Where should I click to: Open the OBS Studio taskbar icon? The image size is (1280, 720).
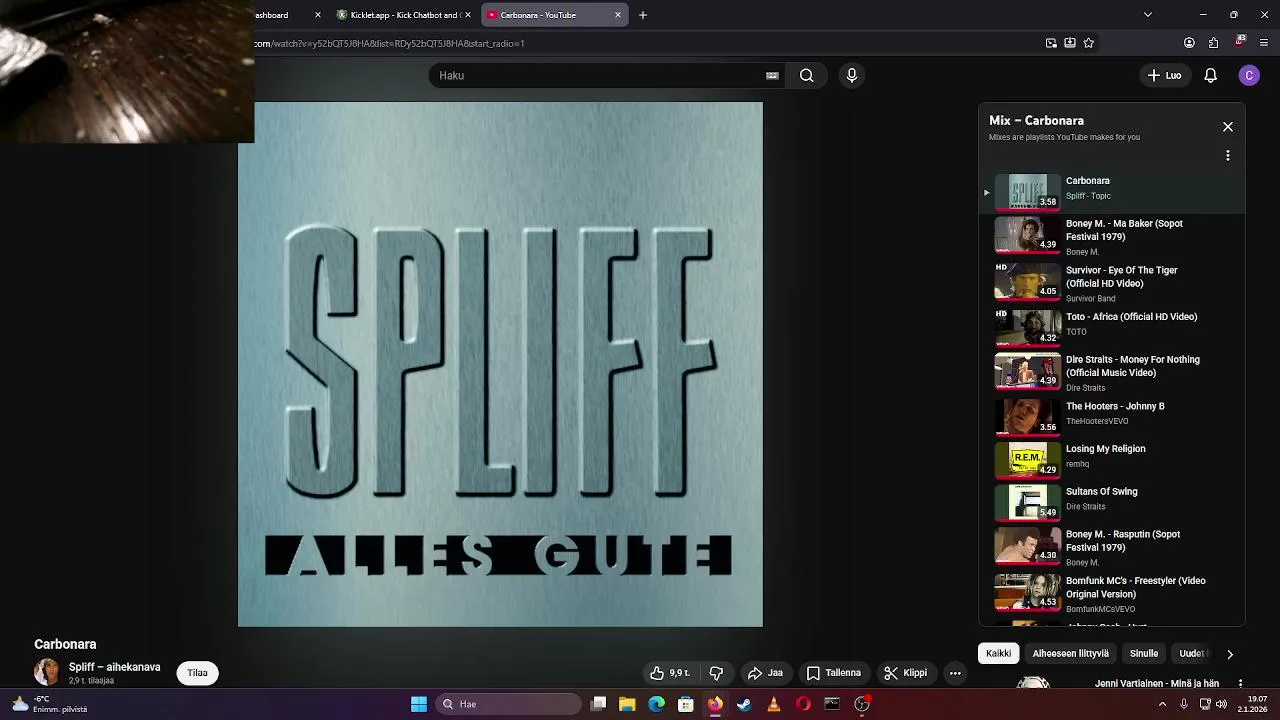coord(862,704)
